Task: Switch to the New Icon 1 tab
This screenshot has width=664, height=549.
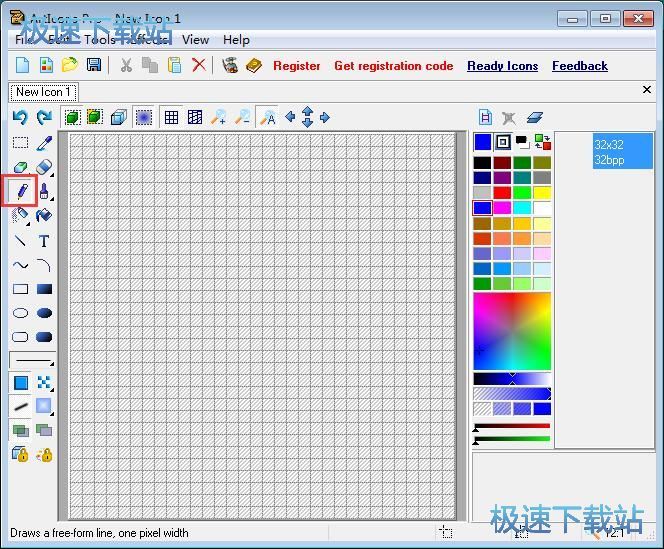Action: click(x=43, y=92)
